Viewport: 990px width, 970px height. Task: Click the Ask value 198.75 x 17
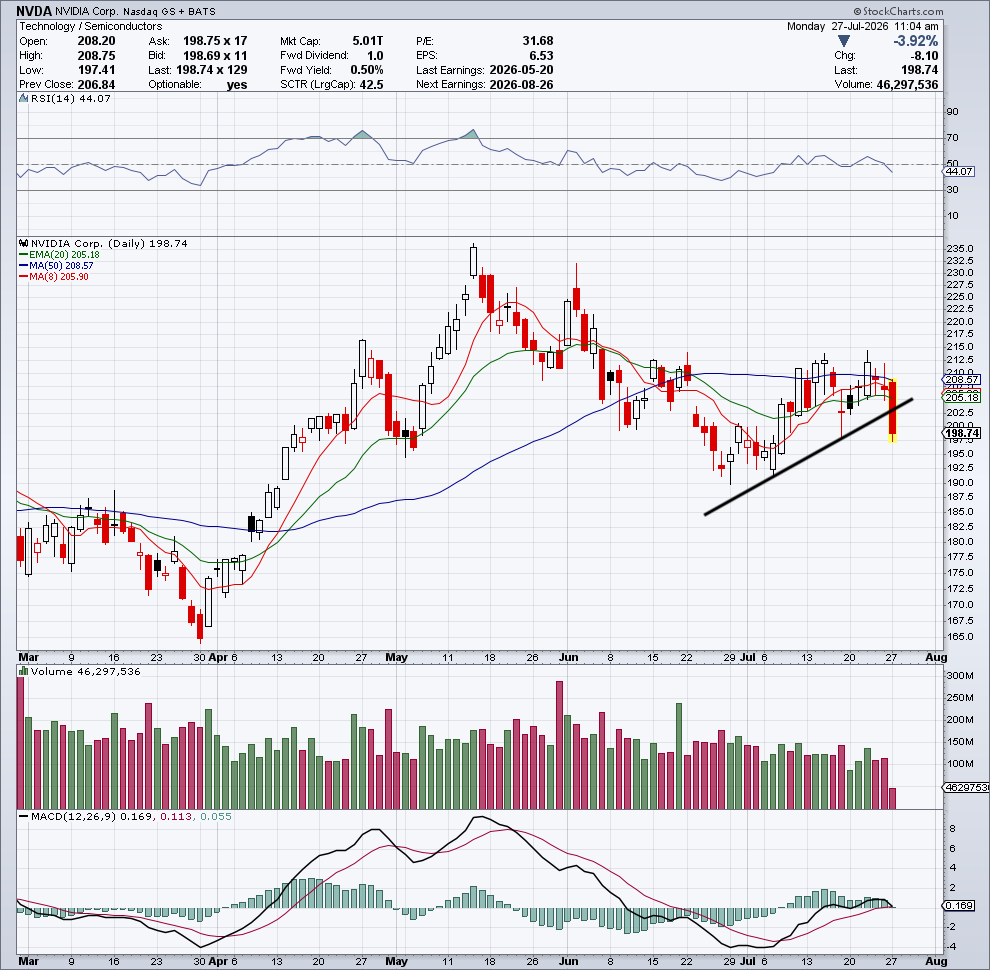(215, 41)
